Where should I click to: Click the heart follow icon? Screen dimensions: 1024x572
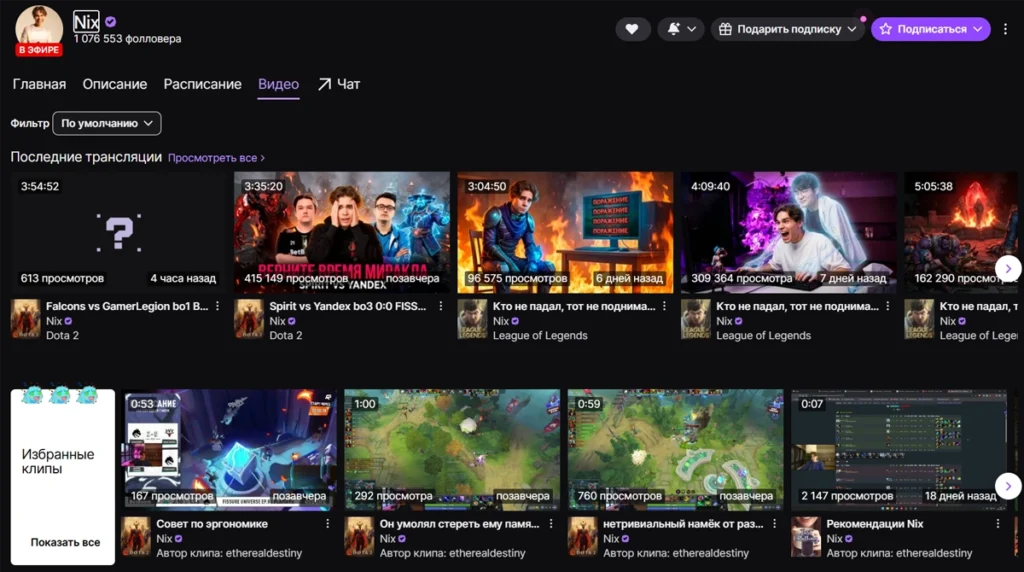[x=632, y=29]
